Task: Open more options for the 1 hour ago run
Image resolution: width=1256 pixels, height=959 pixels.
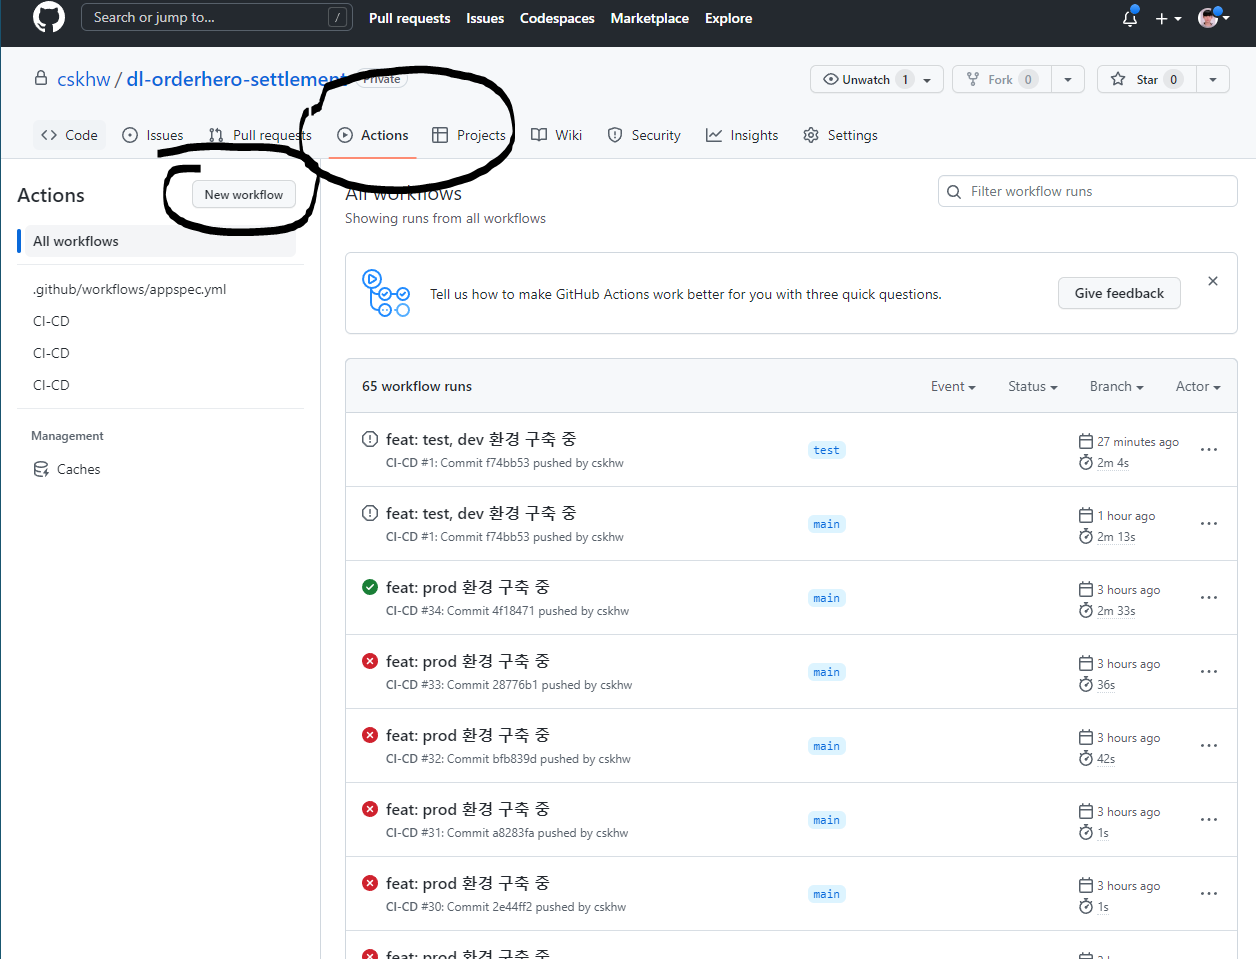Action: coord(1209,524)
